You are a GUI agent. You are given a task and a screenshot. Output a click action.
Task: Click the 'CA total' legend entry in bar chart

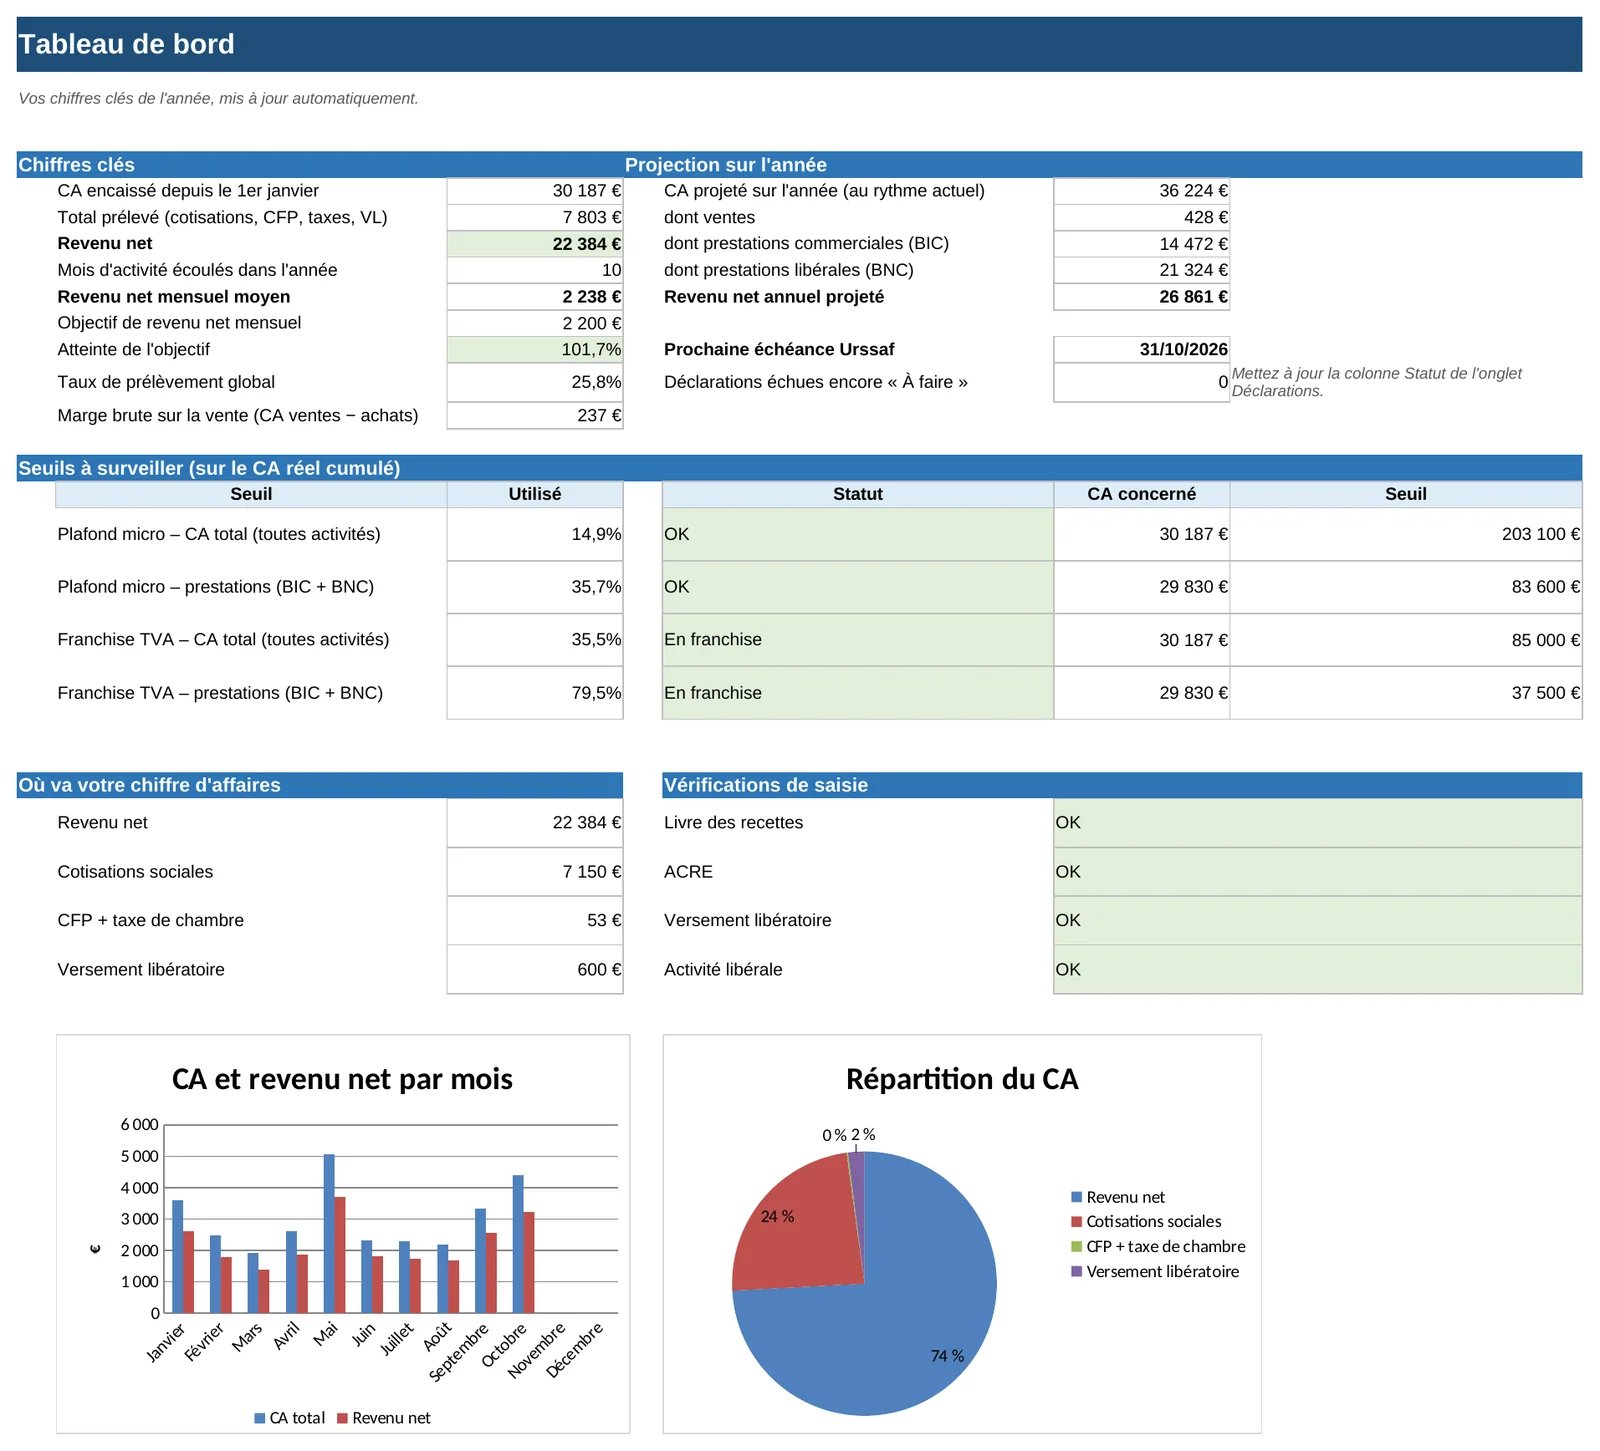click(x=290, y=1418)
